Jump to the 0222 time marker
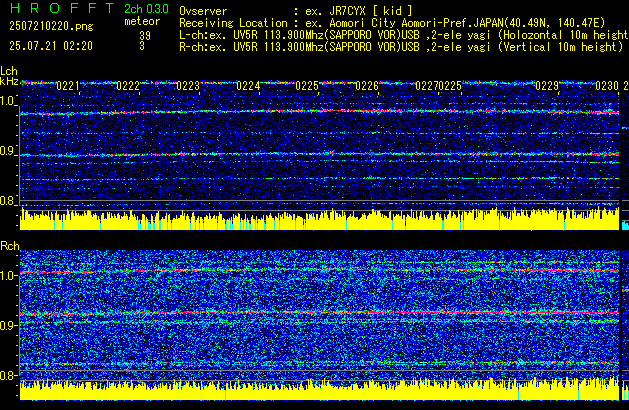629x410 pixels. click(x=128, y=86)
